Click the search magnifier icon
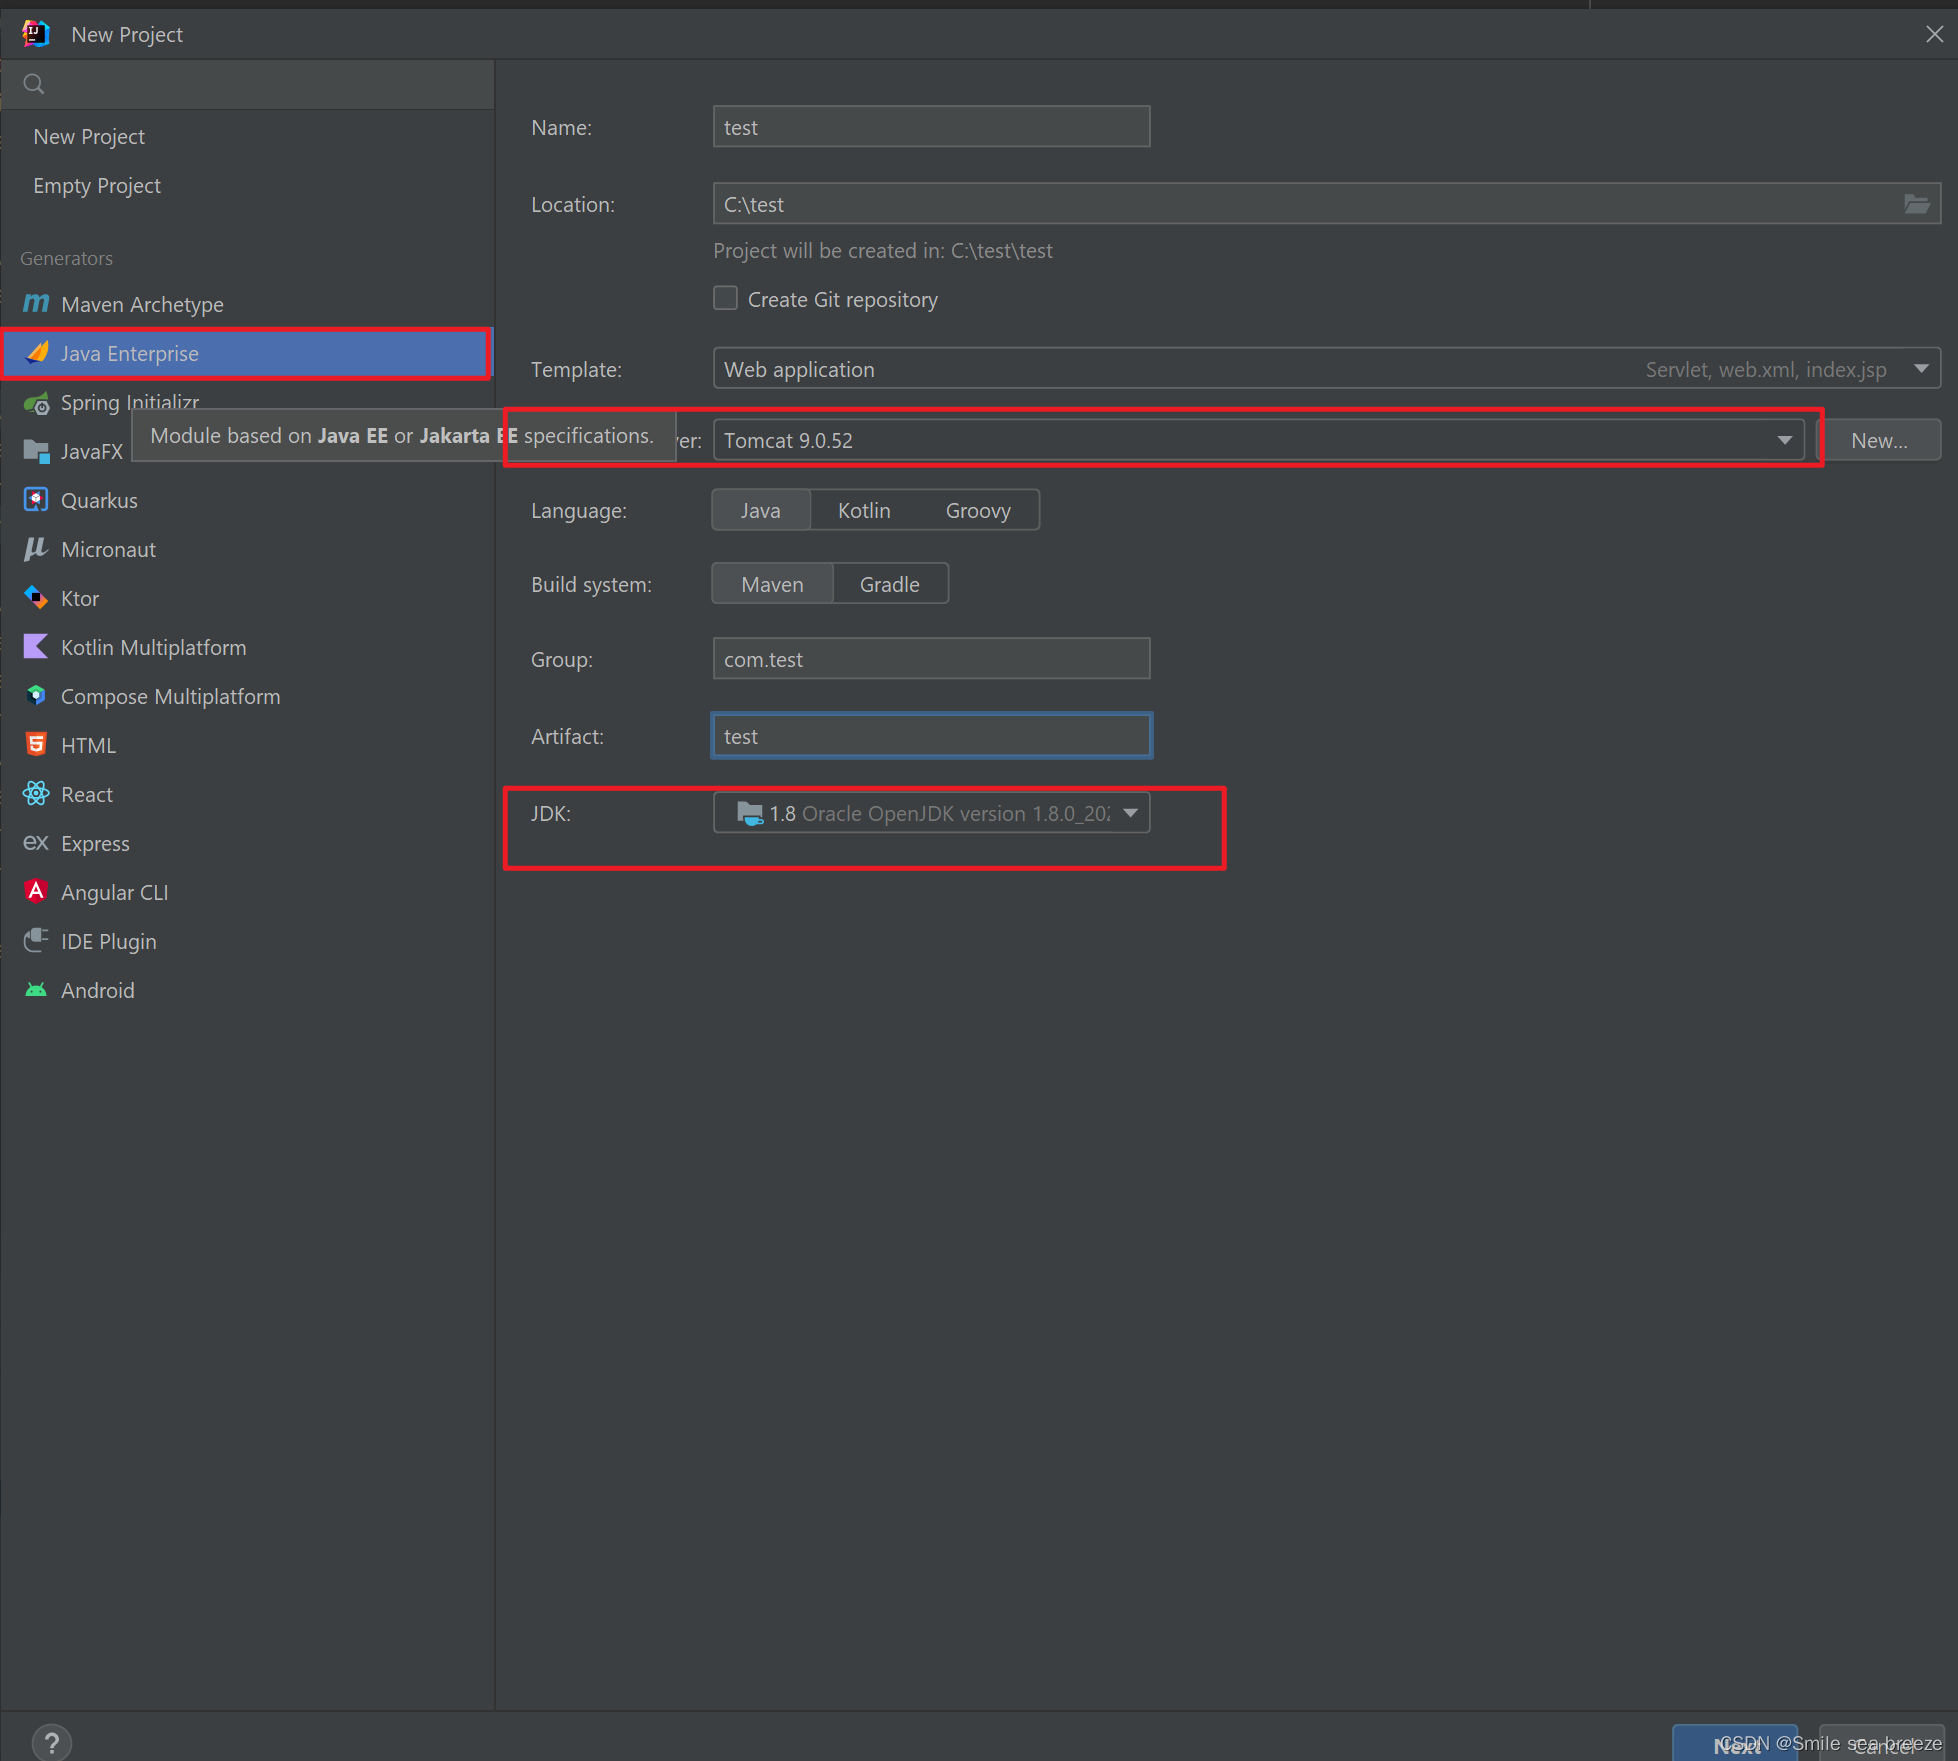The image size is (1958, 1761). tap(34, 84)
